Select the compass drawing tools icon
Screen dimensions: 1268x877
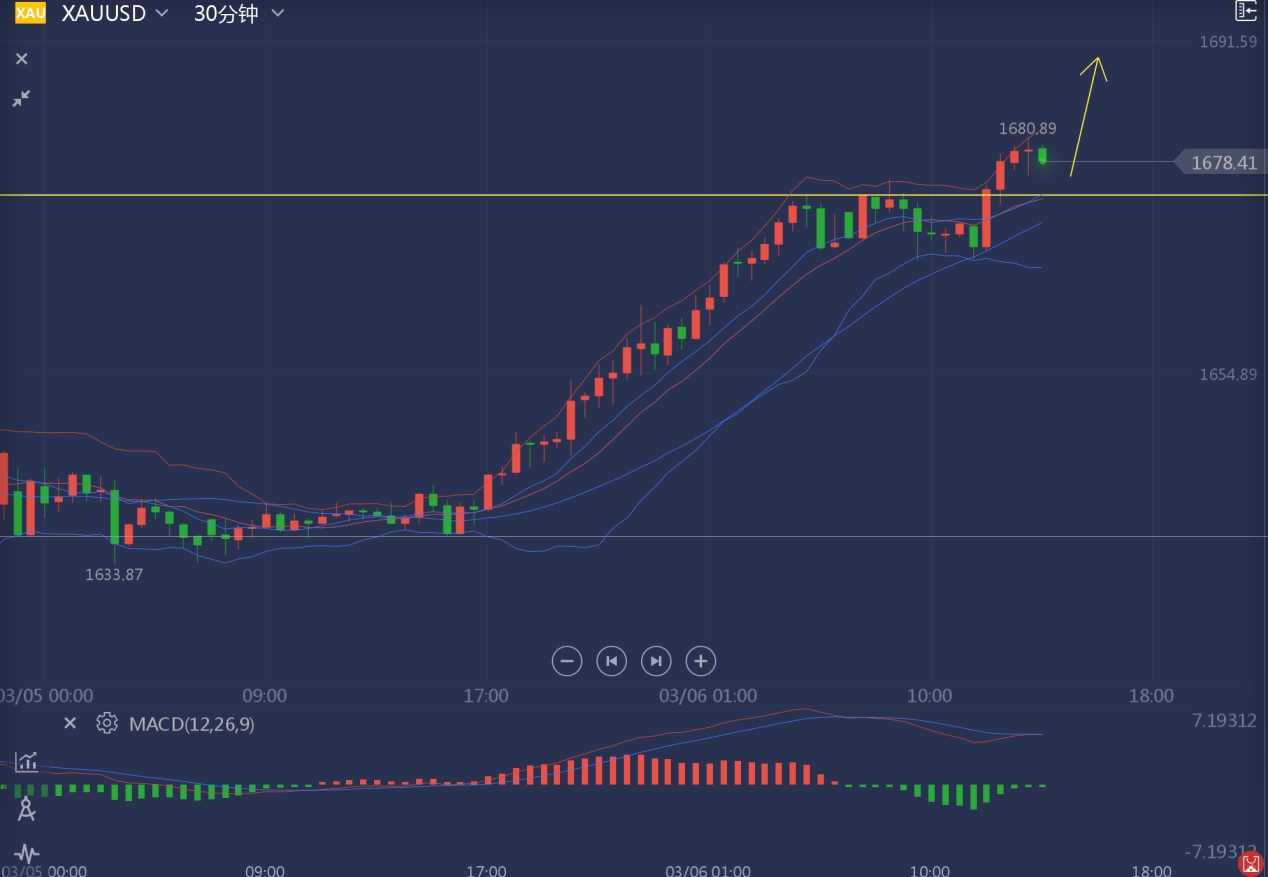(26, 809)
